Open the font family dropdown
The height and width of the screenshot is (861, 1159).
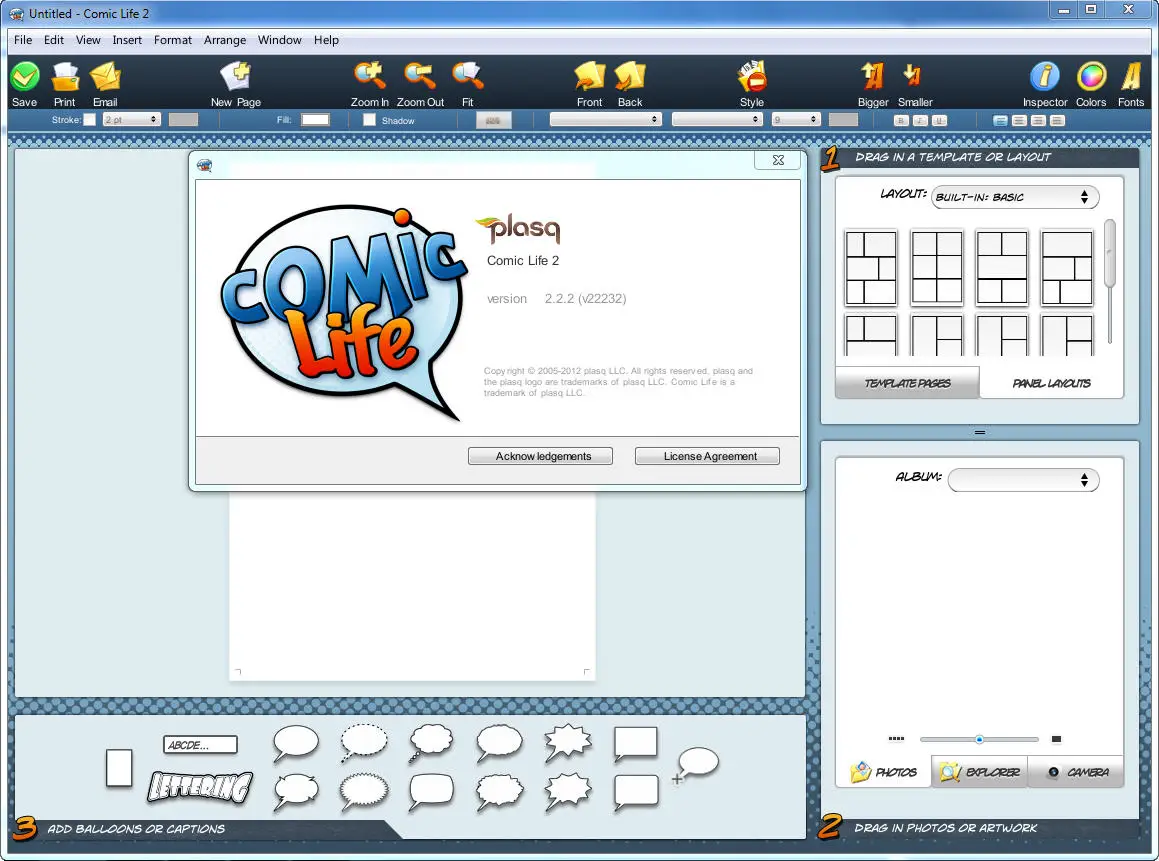tap(605, 120)
